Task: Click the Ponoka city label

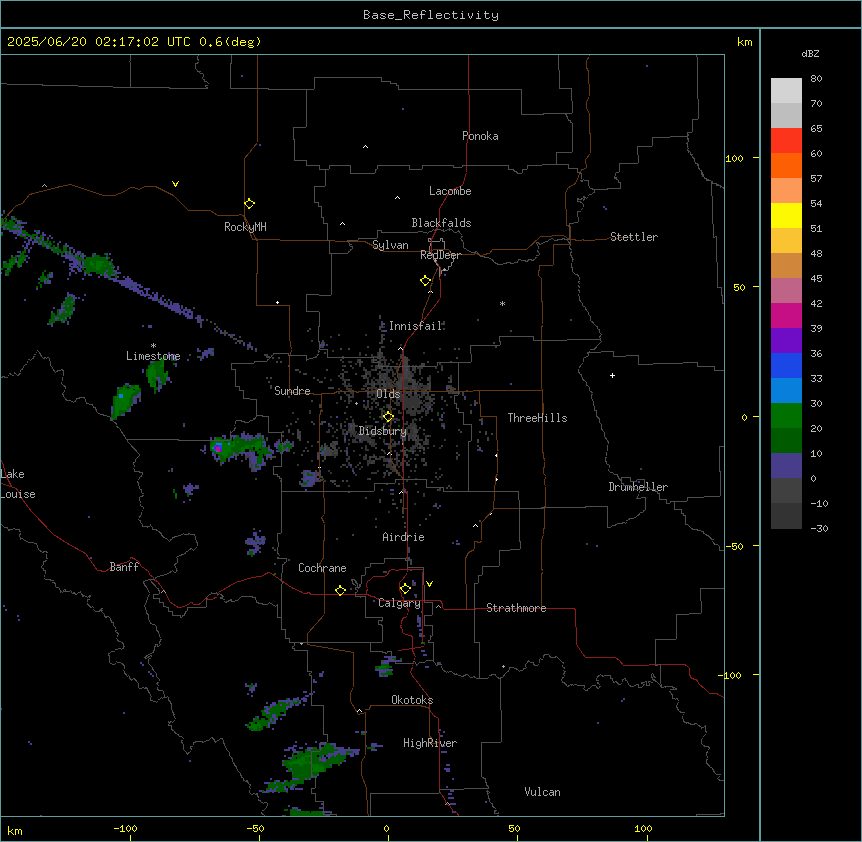Action: [x=480, y=136]
